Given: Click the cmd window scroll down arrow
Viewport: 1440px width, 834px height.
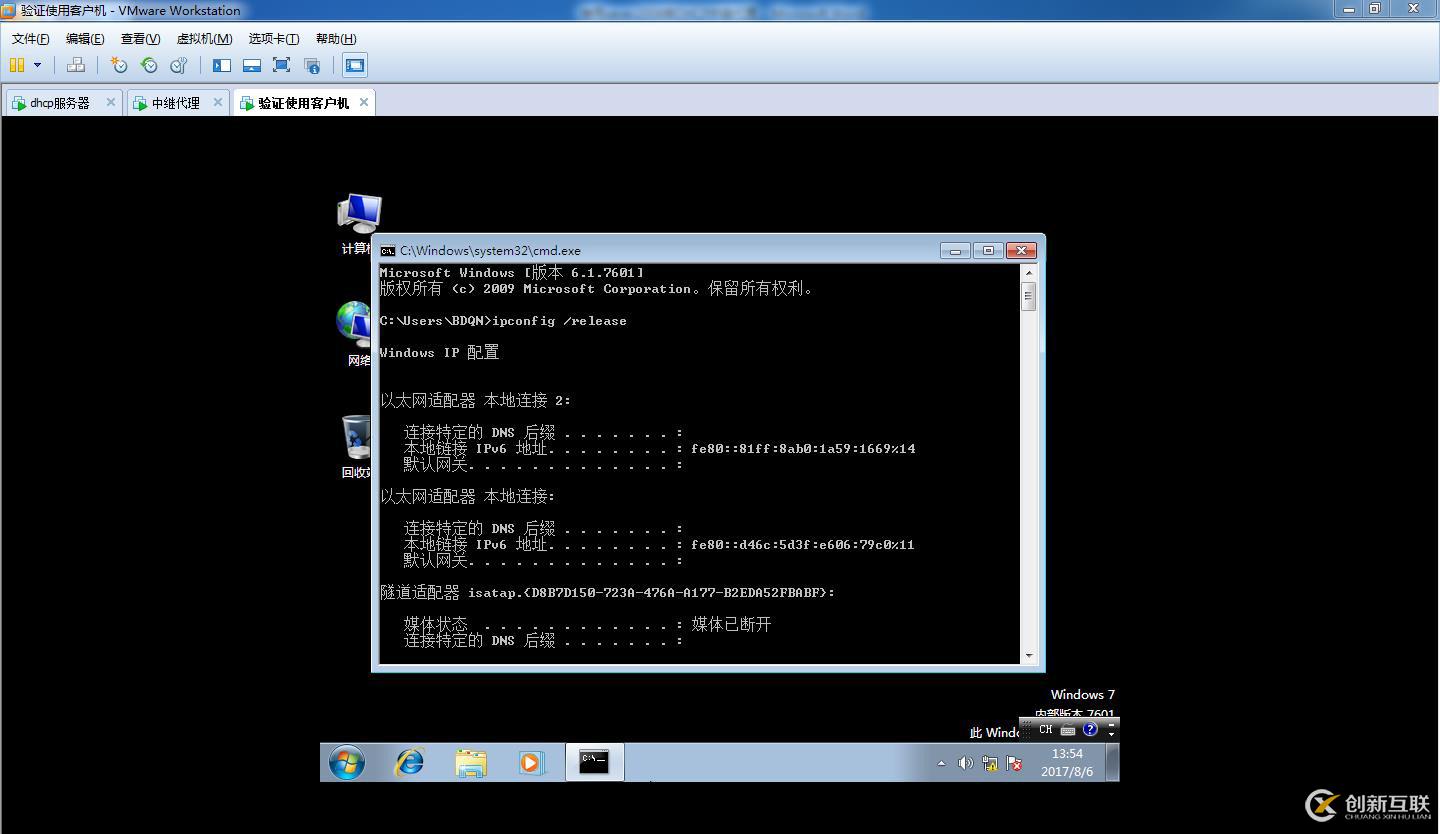Looking at the screenshot, I should click(x=1028, y=655).
